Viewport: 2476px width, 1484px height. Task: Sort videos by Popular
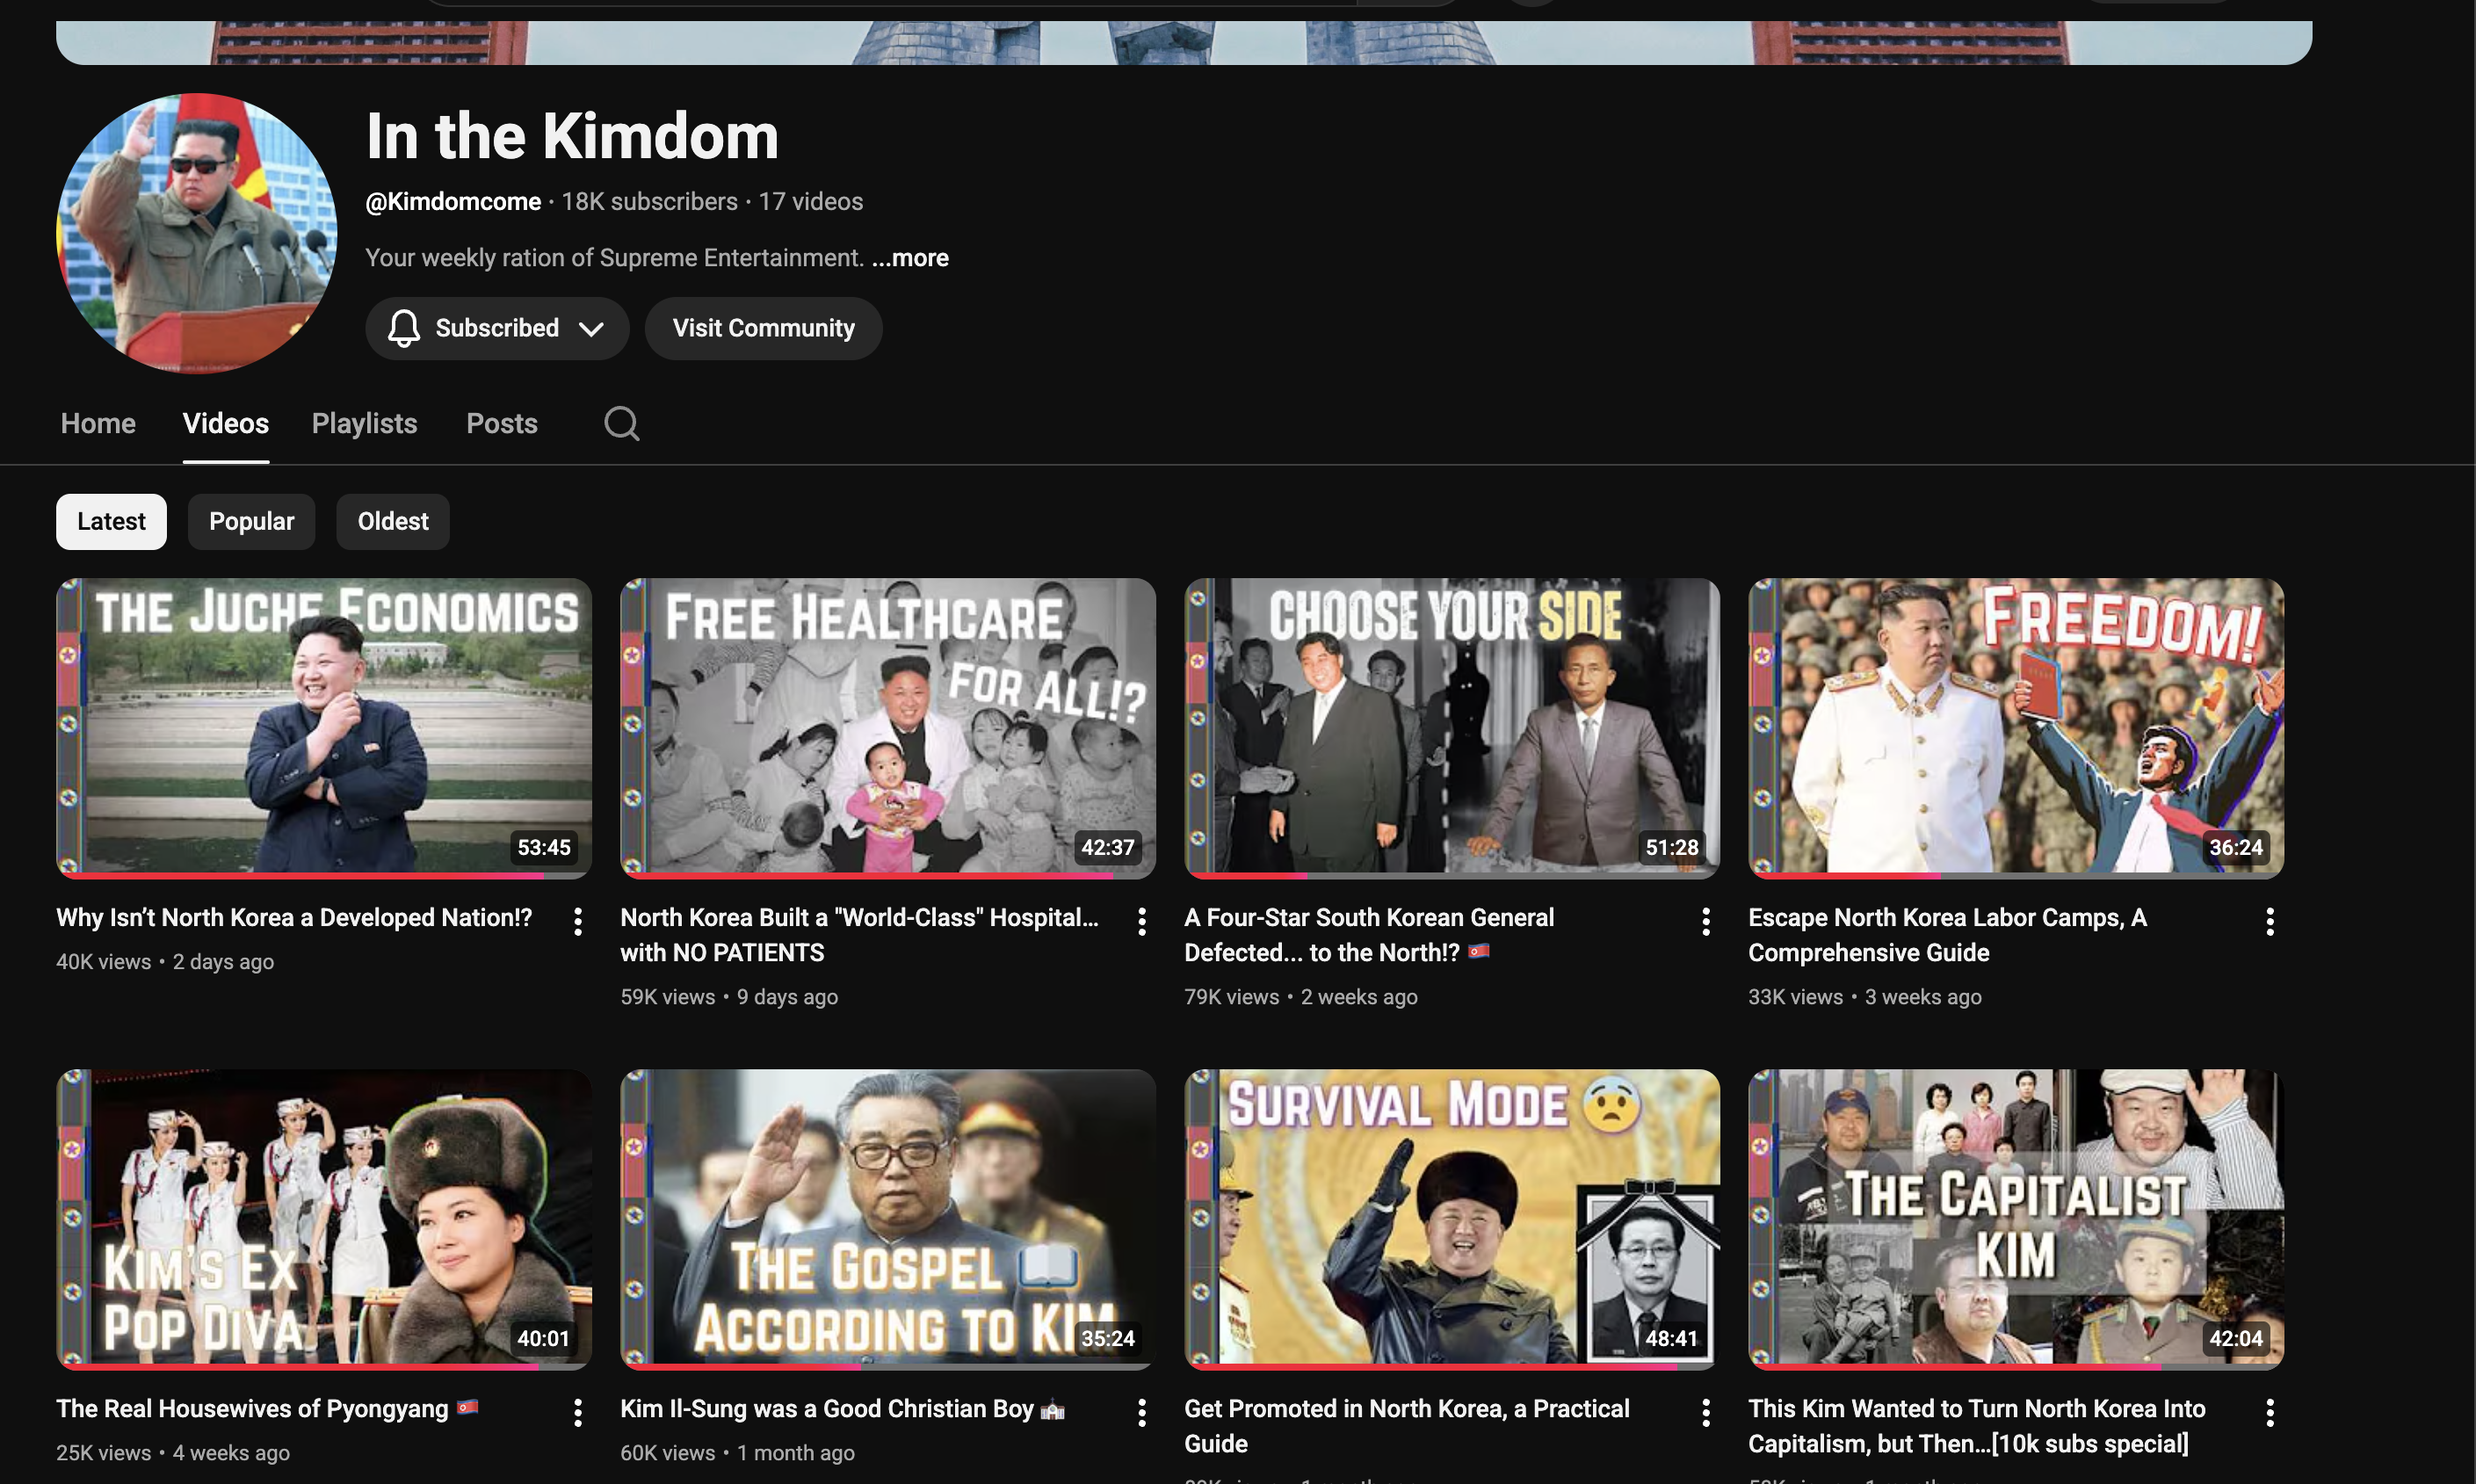251,521
